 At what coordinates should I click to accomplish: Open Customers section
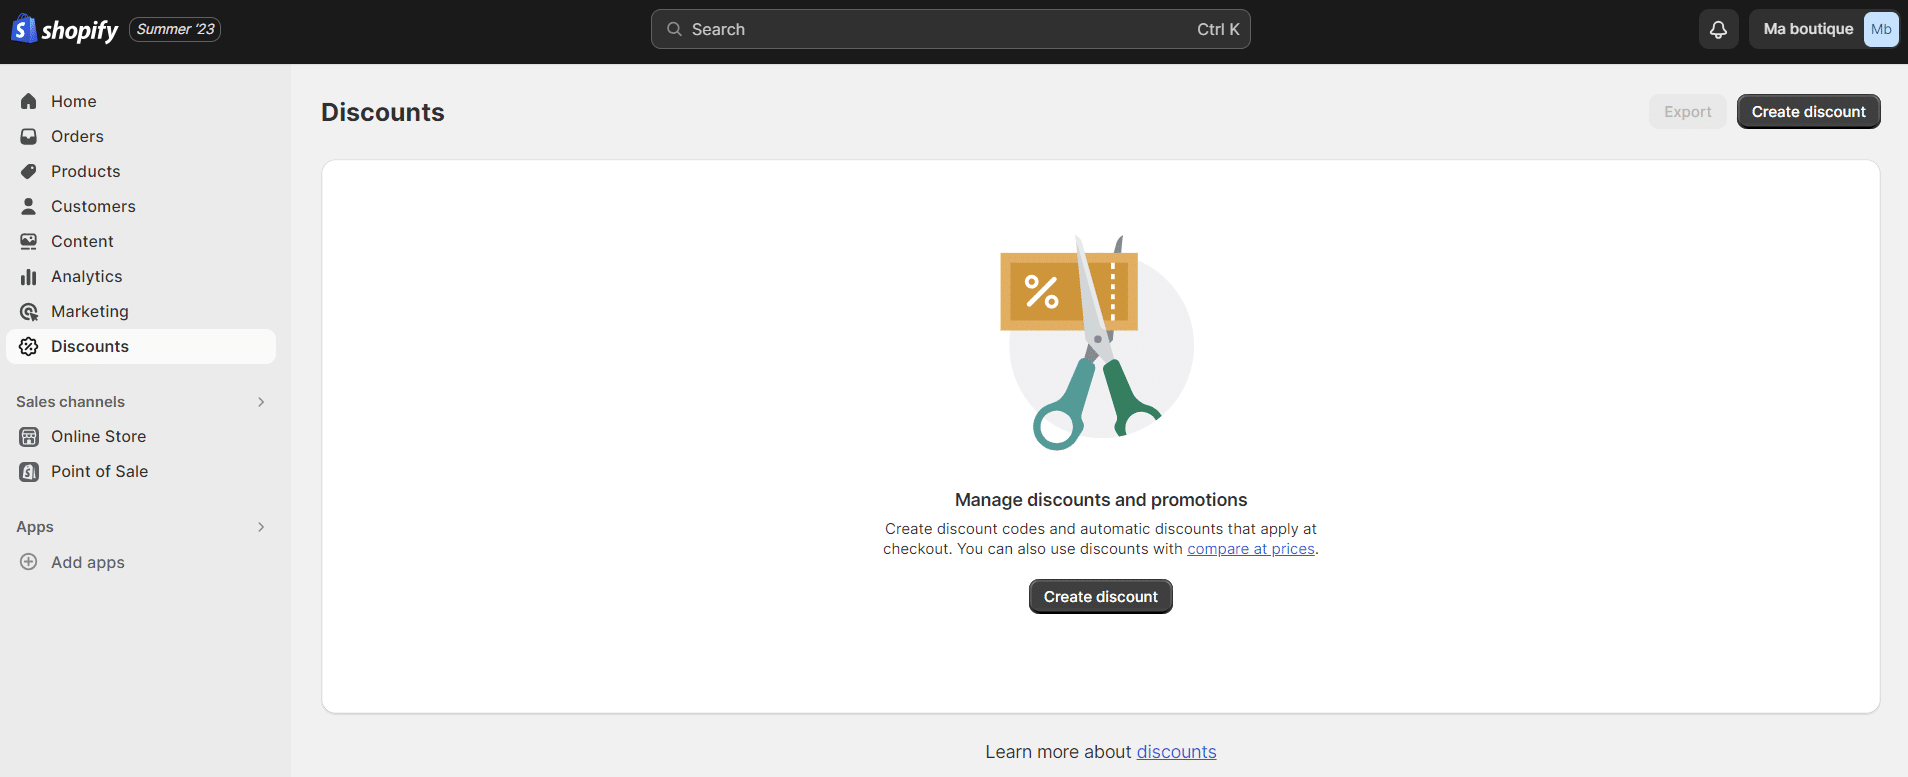tap(141, 206)
